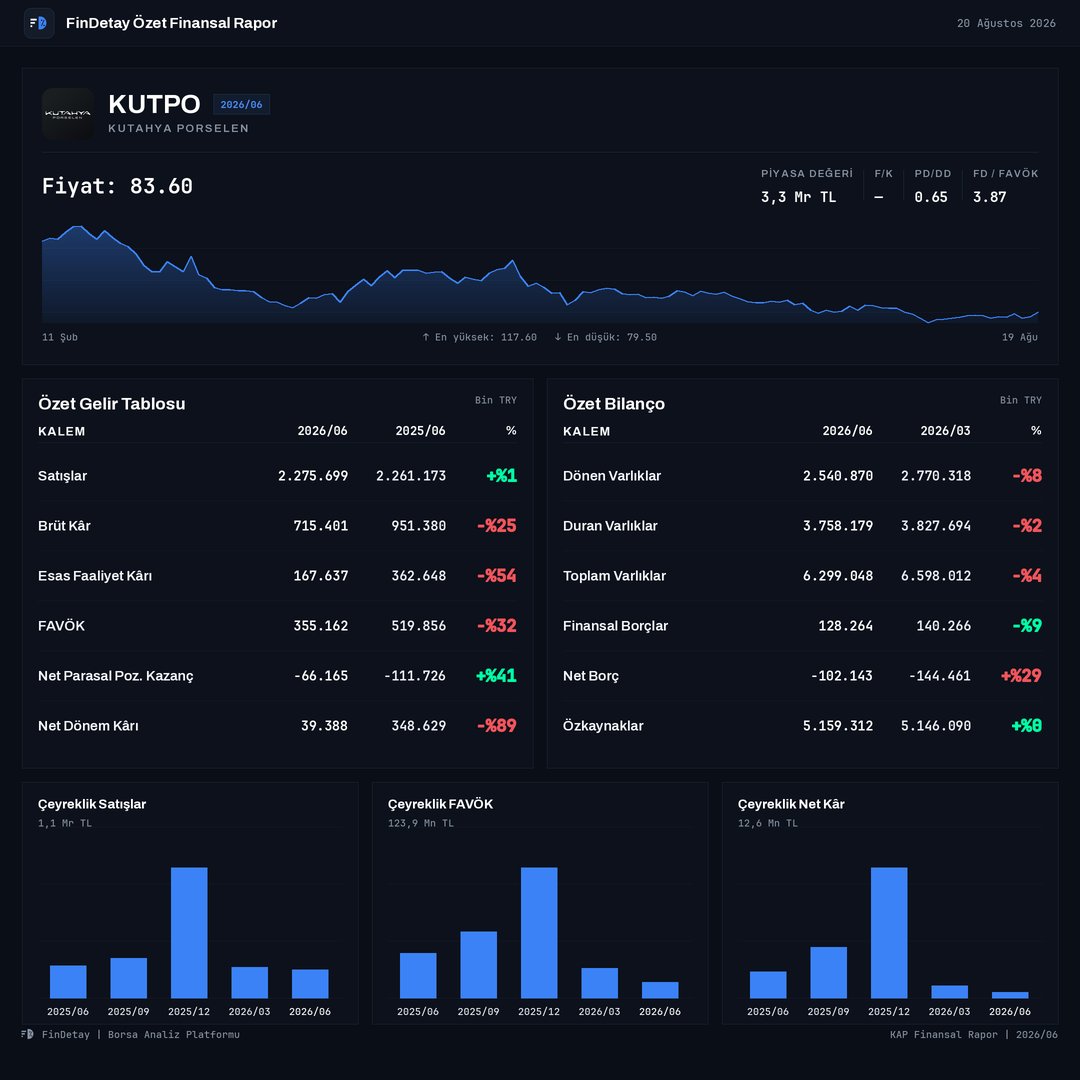Click the 'Fiyat: 83.60' price text

[x=117, y=186]
